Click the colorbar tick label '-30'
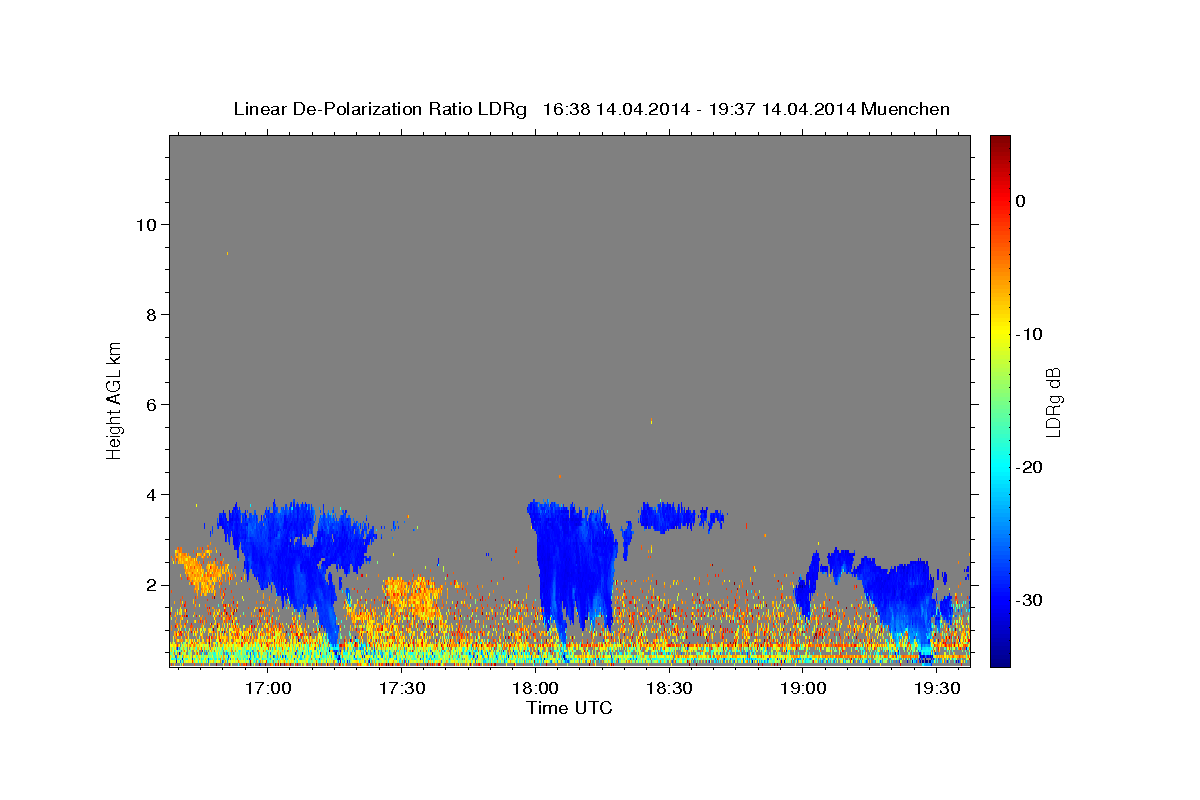This screenshot has height=800, width=1200. point(1029,600)
